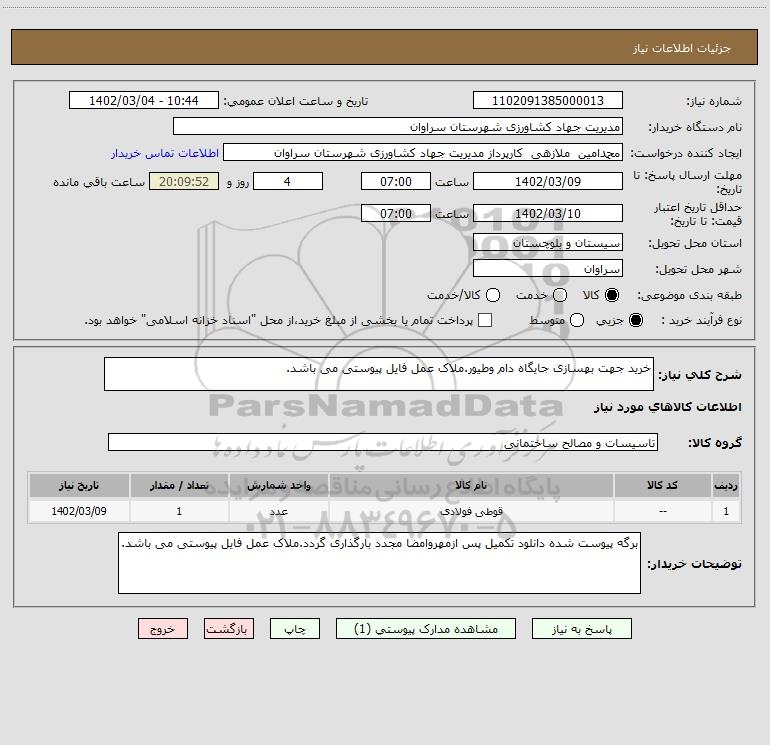Click the response deadline time 07:00 field
770x745 pixels.
click(396, 181)
